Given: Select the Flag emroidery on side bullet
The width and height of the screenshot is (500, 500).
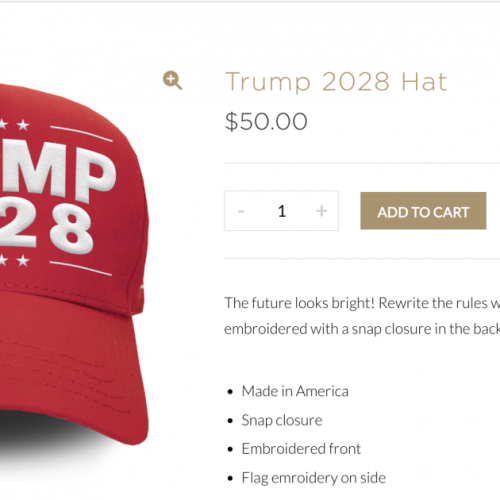Looking at the screenshot, I should pyautogui.click(x=314, y=478).
